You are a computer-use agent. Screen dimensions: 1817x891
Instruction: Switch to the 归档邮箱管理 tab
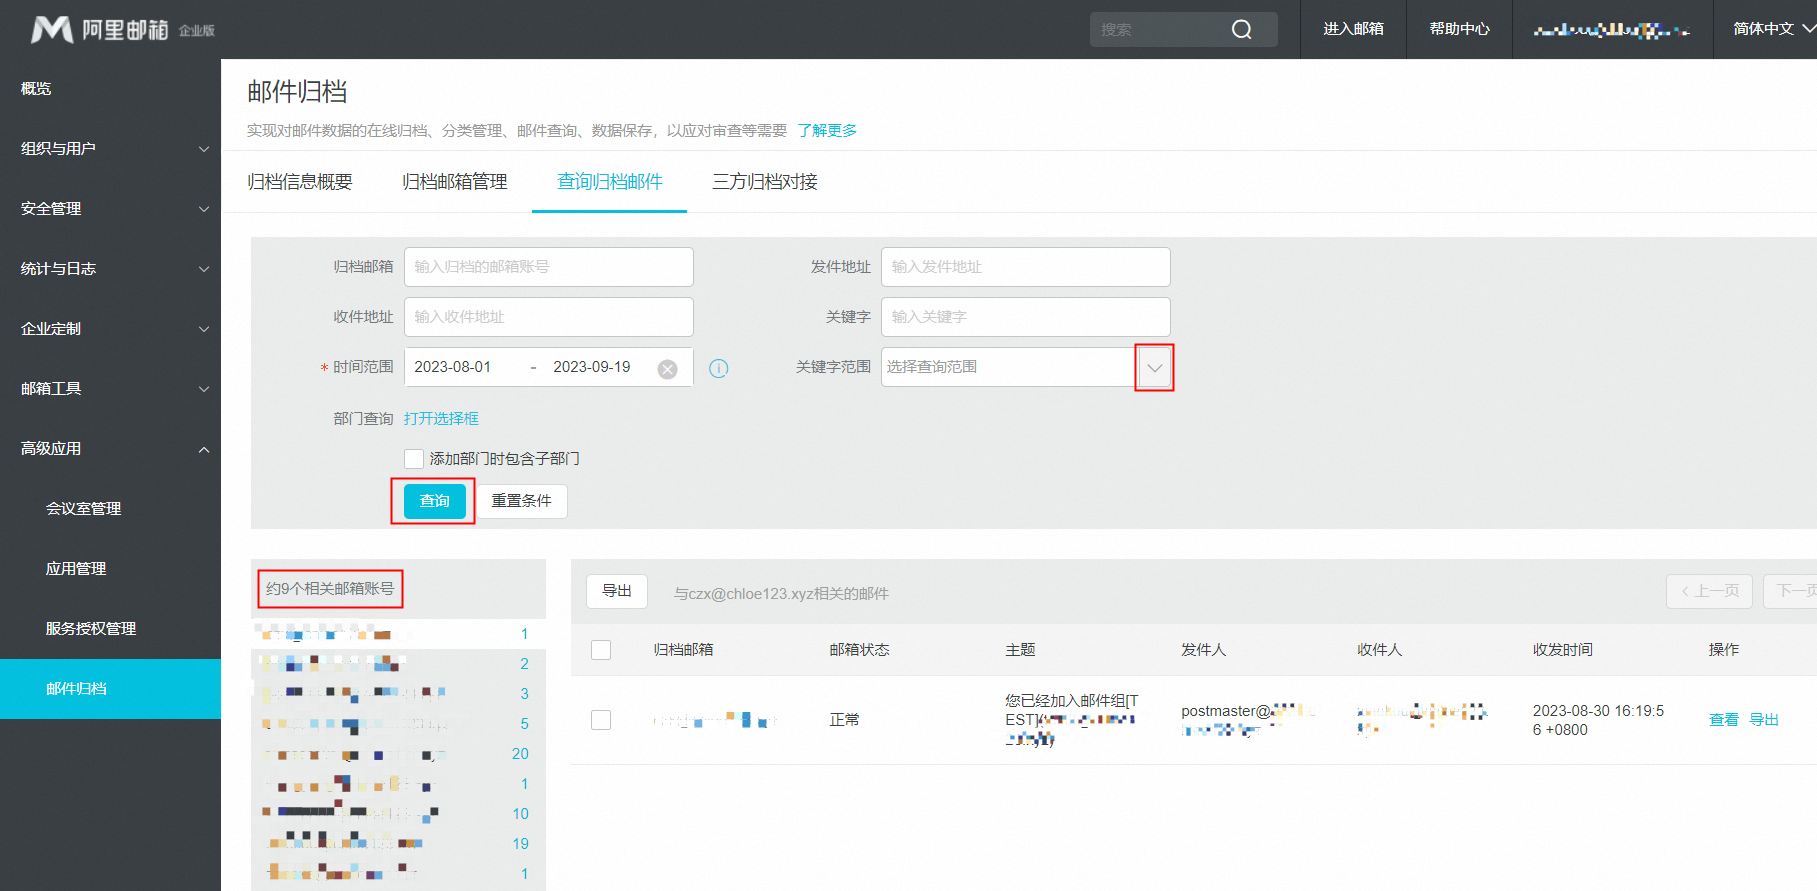(x=454, y=182)
